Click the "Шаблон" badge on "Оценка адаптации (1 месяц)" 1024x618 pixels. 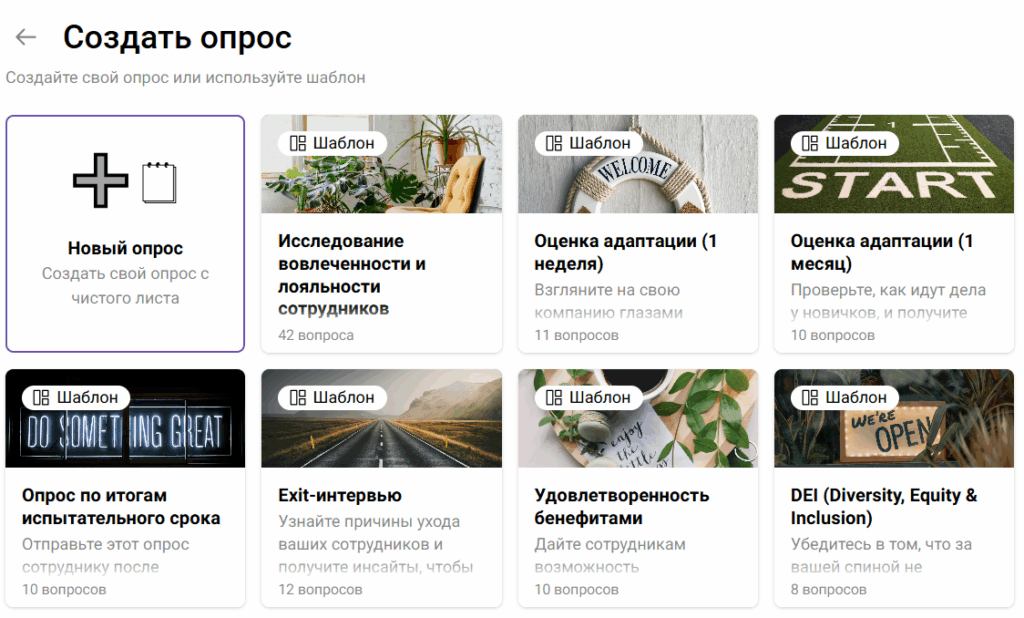846,143
